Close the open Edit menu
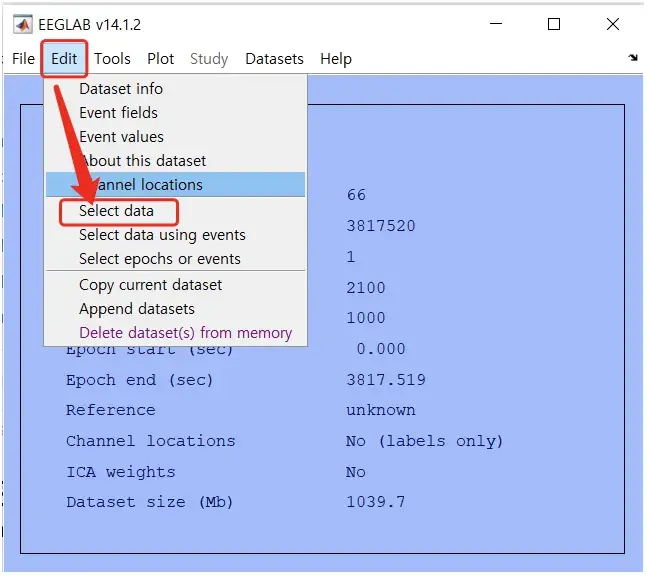Viewport: 647px width, 578px height. point(64,59)
